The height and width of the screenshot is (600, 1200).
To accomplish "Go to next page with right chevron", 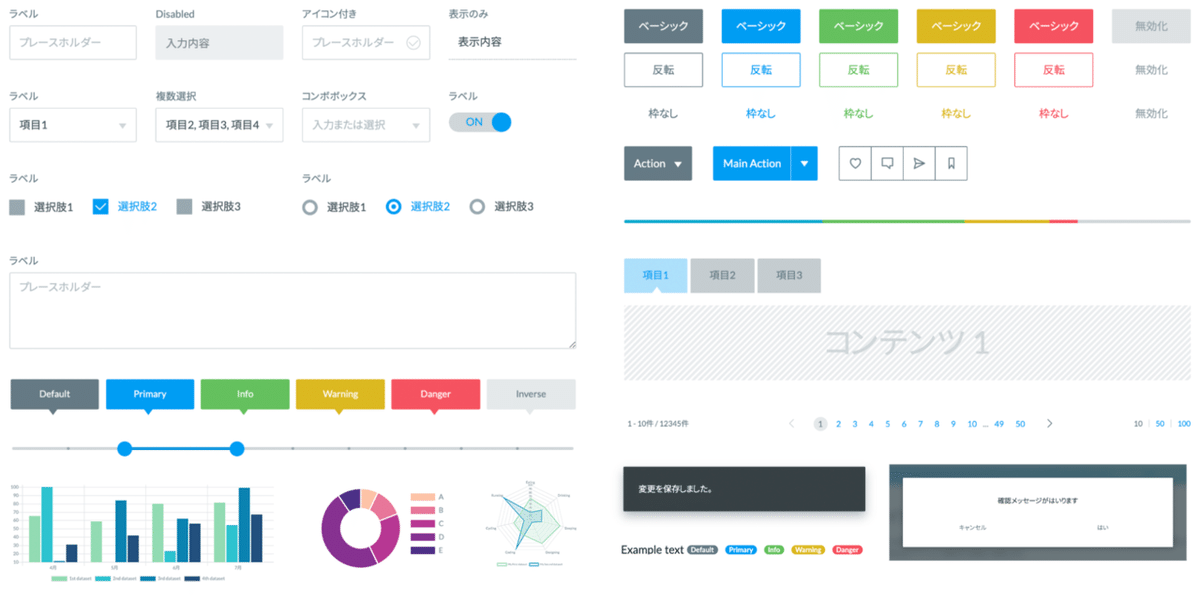I will (1049, 424).
